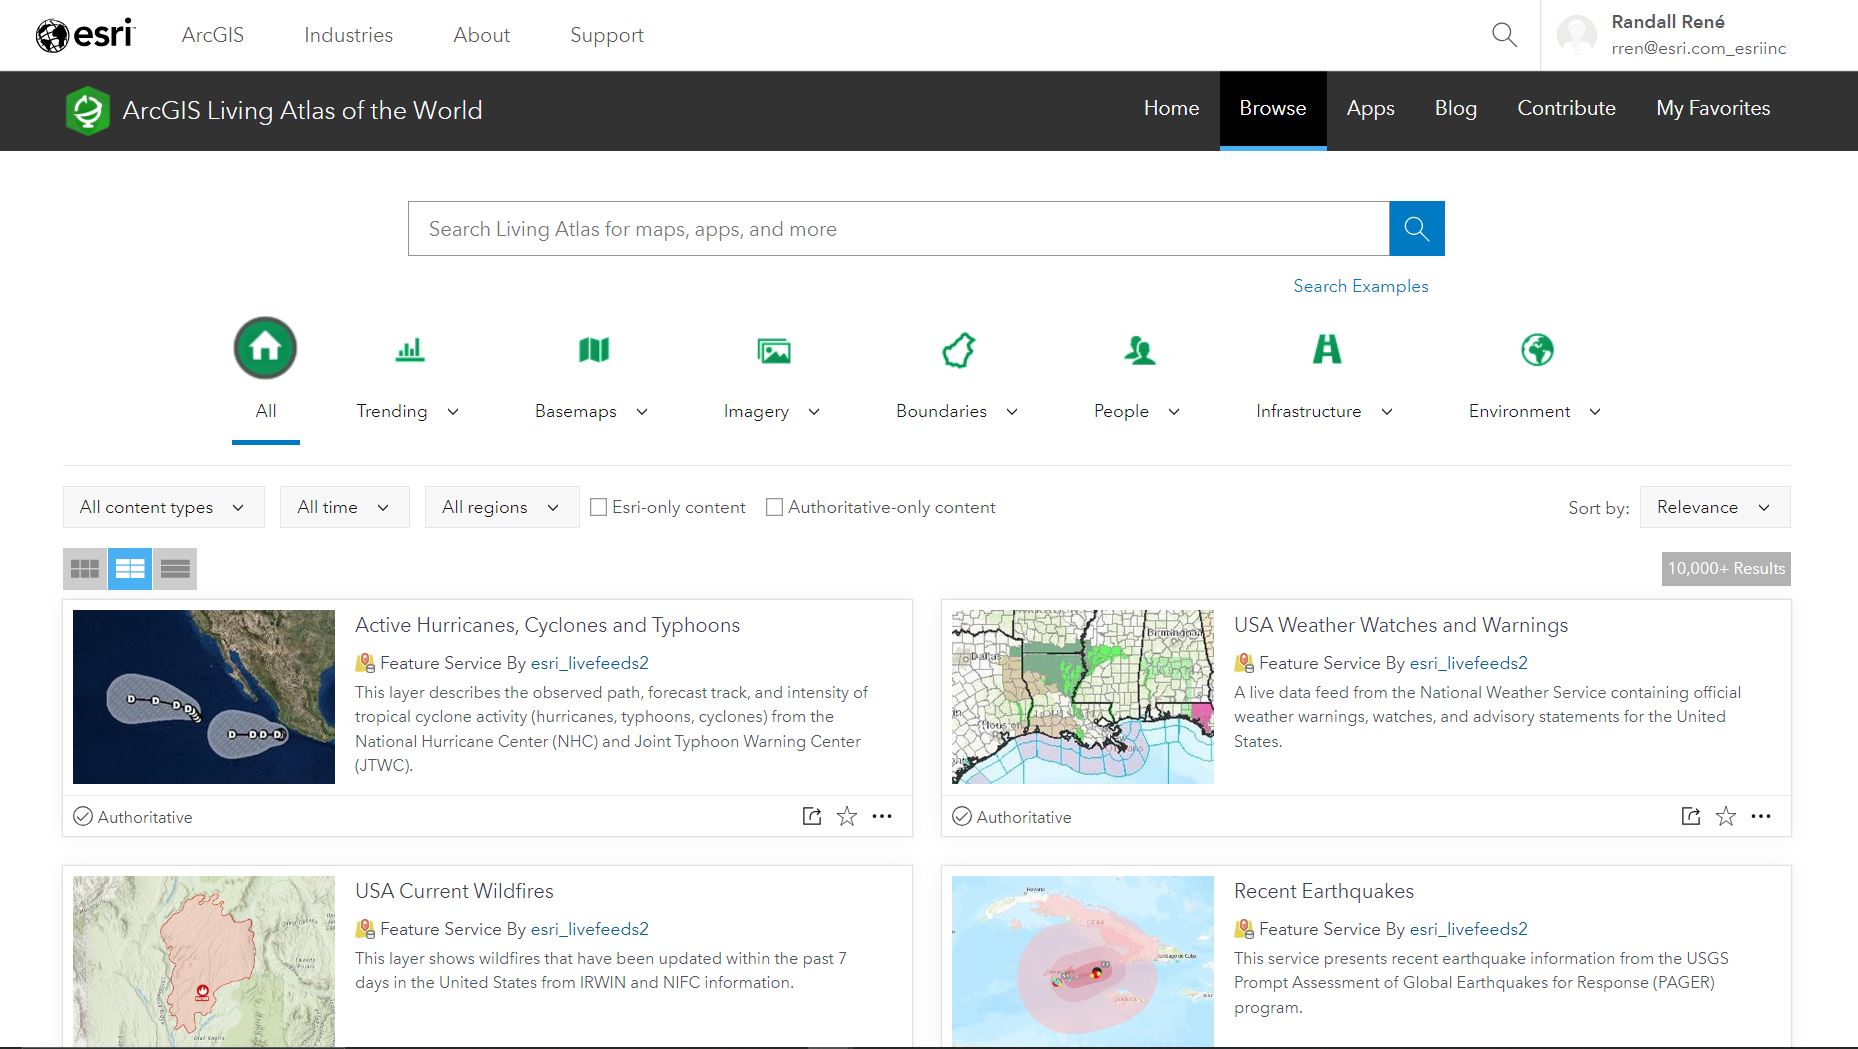Open more options for USA Weather Watches and Warnings

[1761, 816]
